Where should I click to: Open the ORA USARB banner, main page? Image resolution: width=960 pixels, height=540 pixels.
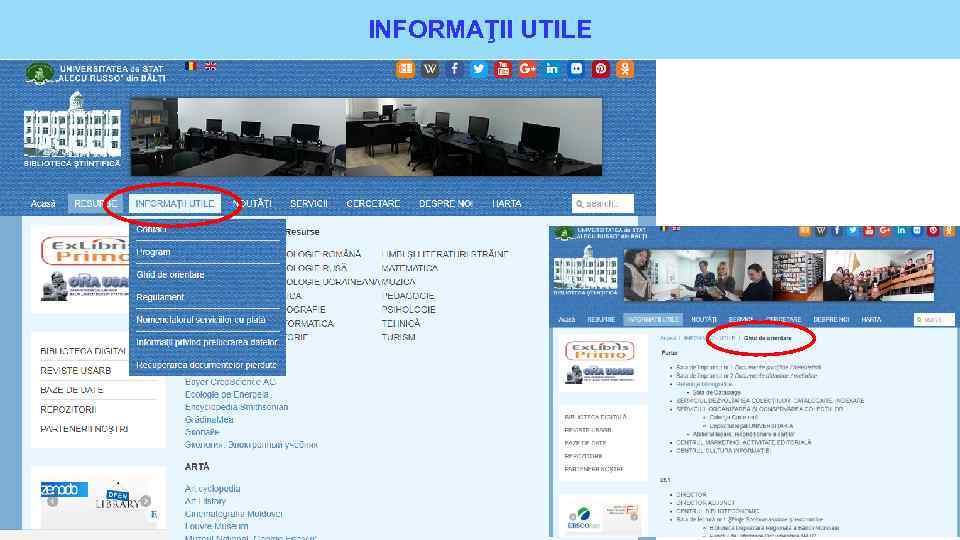click(x=86, y=286)
